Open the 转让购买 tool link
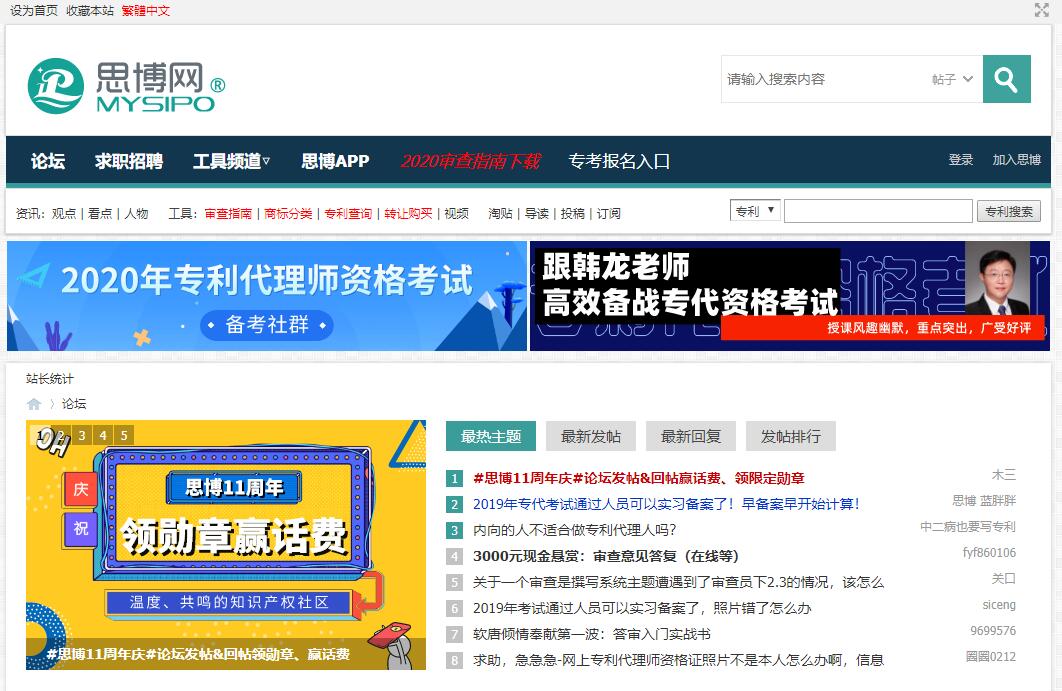Screen dimensions: 1062x691 [408, 213]
